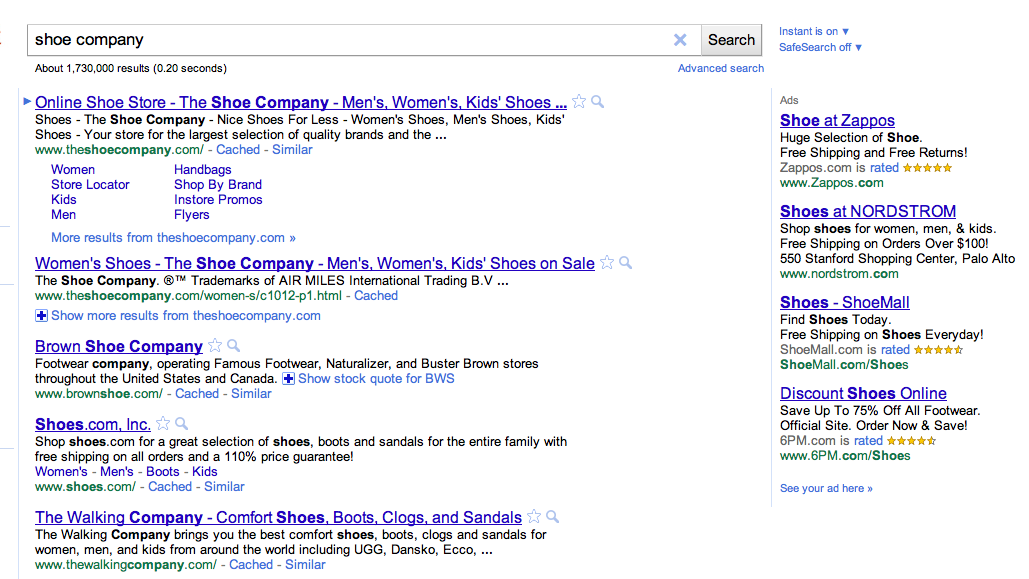Open Similar link for brownshoe.com

click(251, 394)
